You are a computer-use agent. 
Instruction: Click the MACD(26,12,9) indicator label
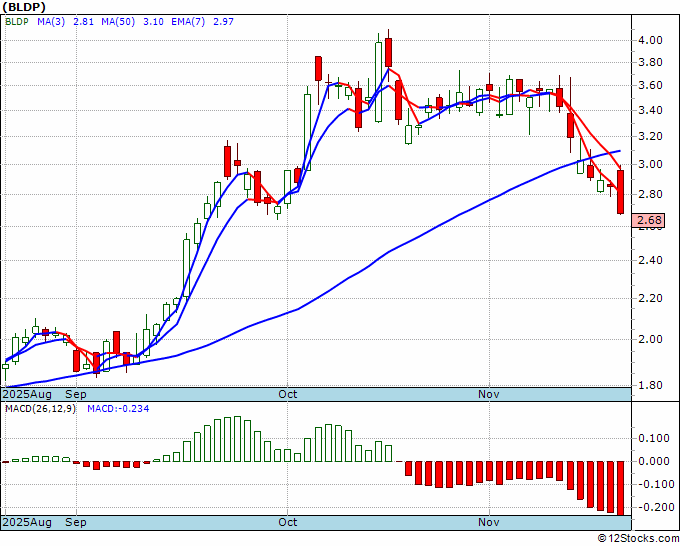pyautogui.click(x=40, y=409)
